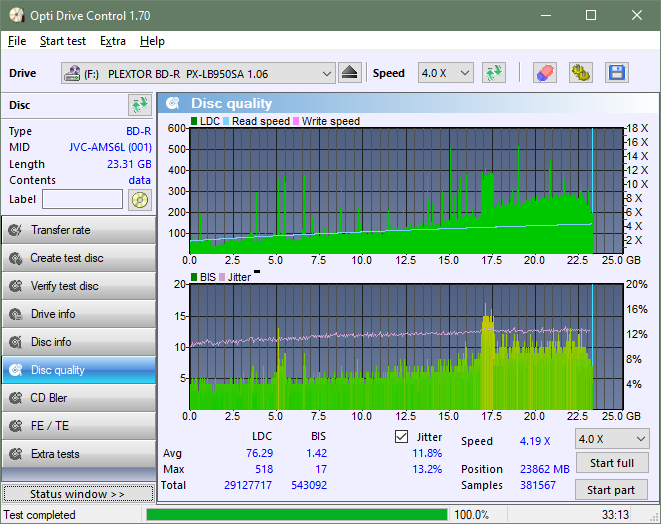Click the Speed value 4.19 X

535,441
